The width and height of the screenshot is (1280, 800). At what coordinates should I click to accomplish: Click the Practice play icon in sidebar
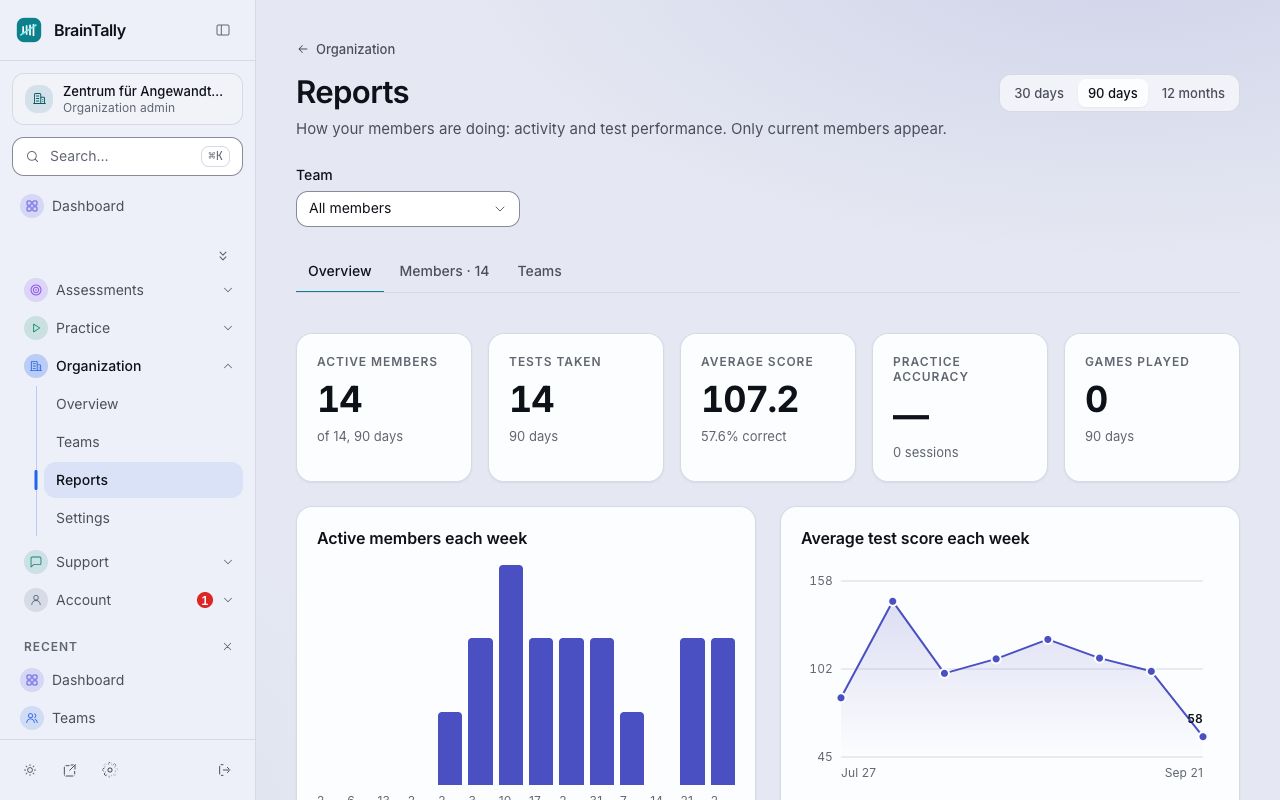point(36,328)
